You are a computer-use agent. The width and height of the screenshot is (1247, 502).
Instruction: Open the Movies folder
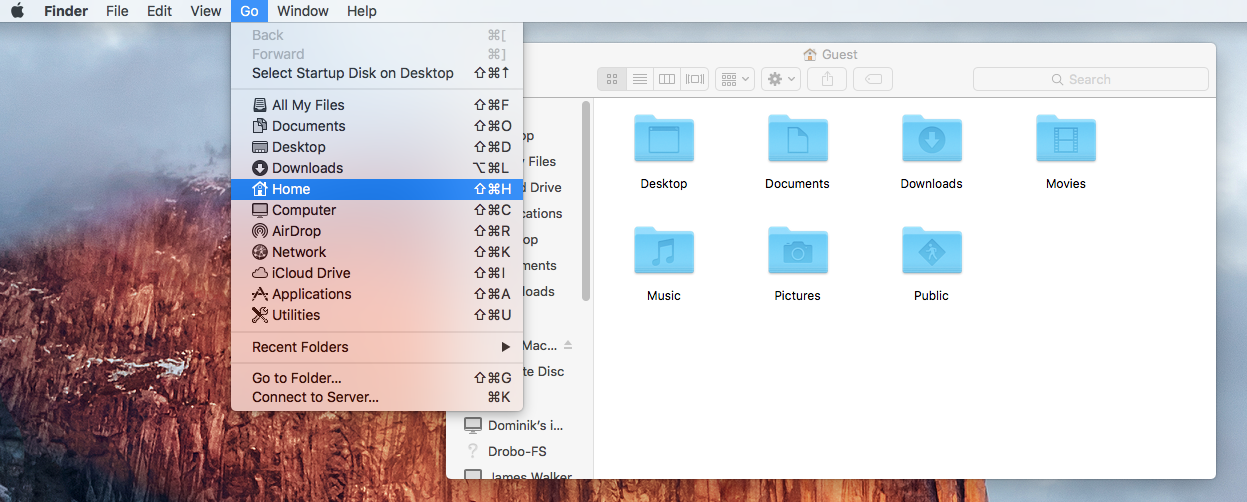tap(1065, 140)
